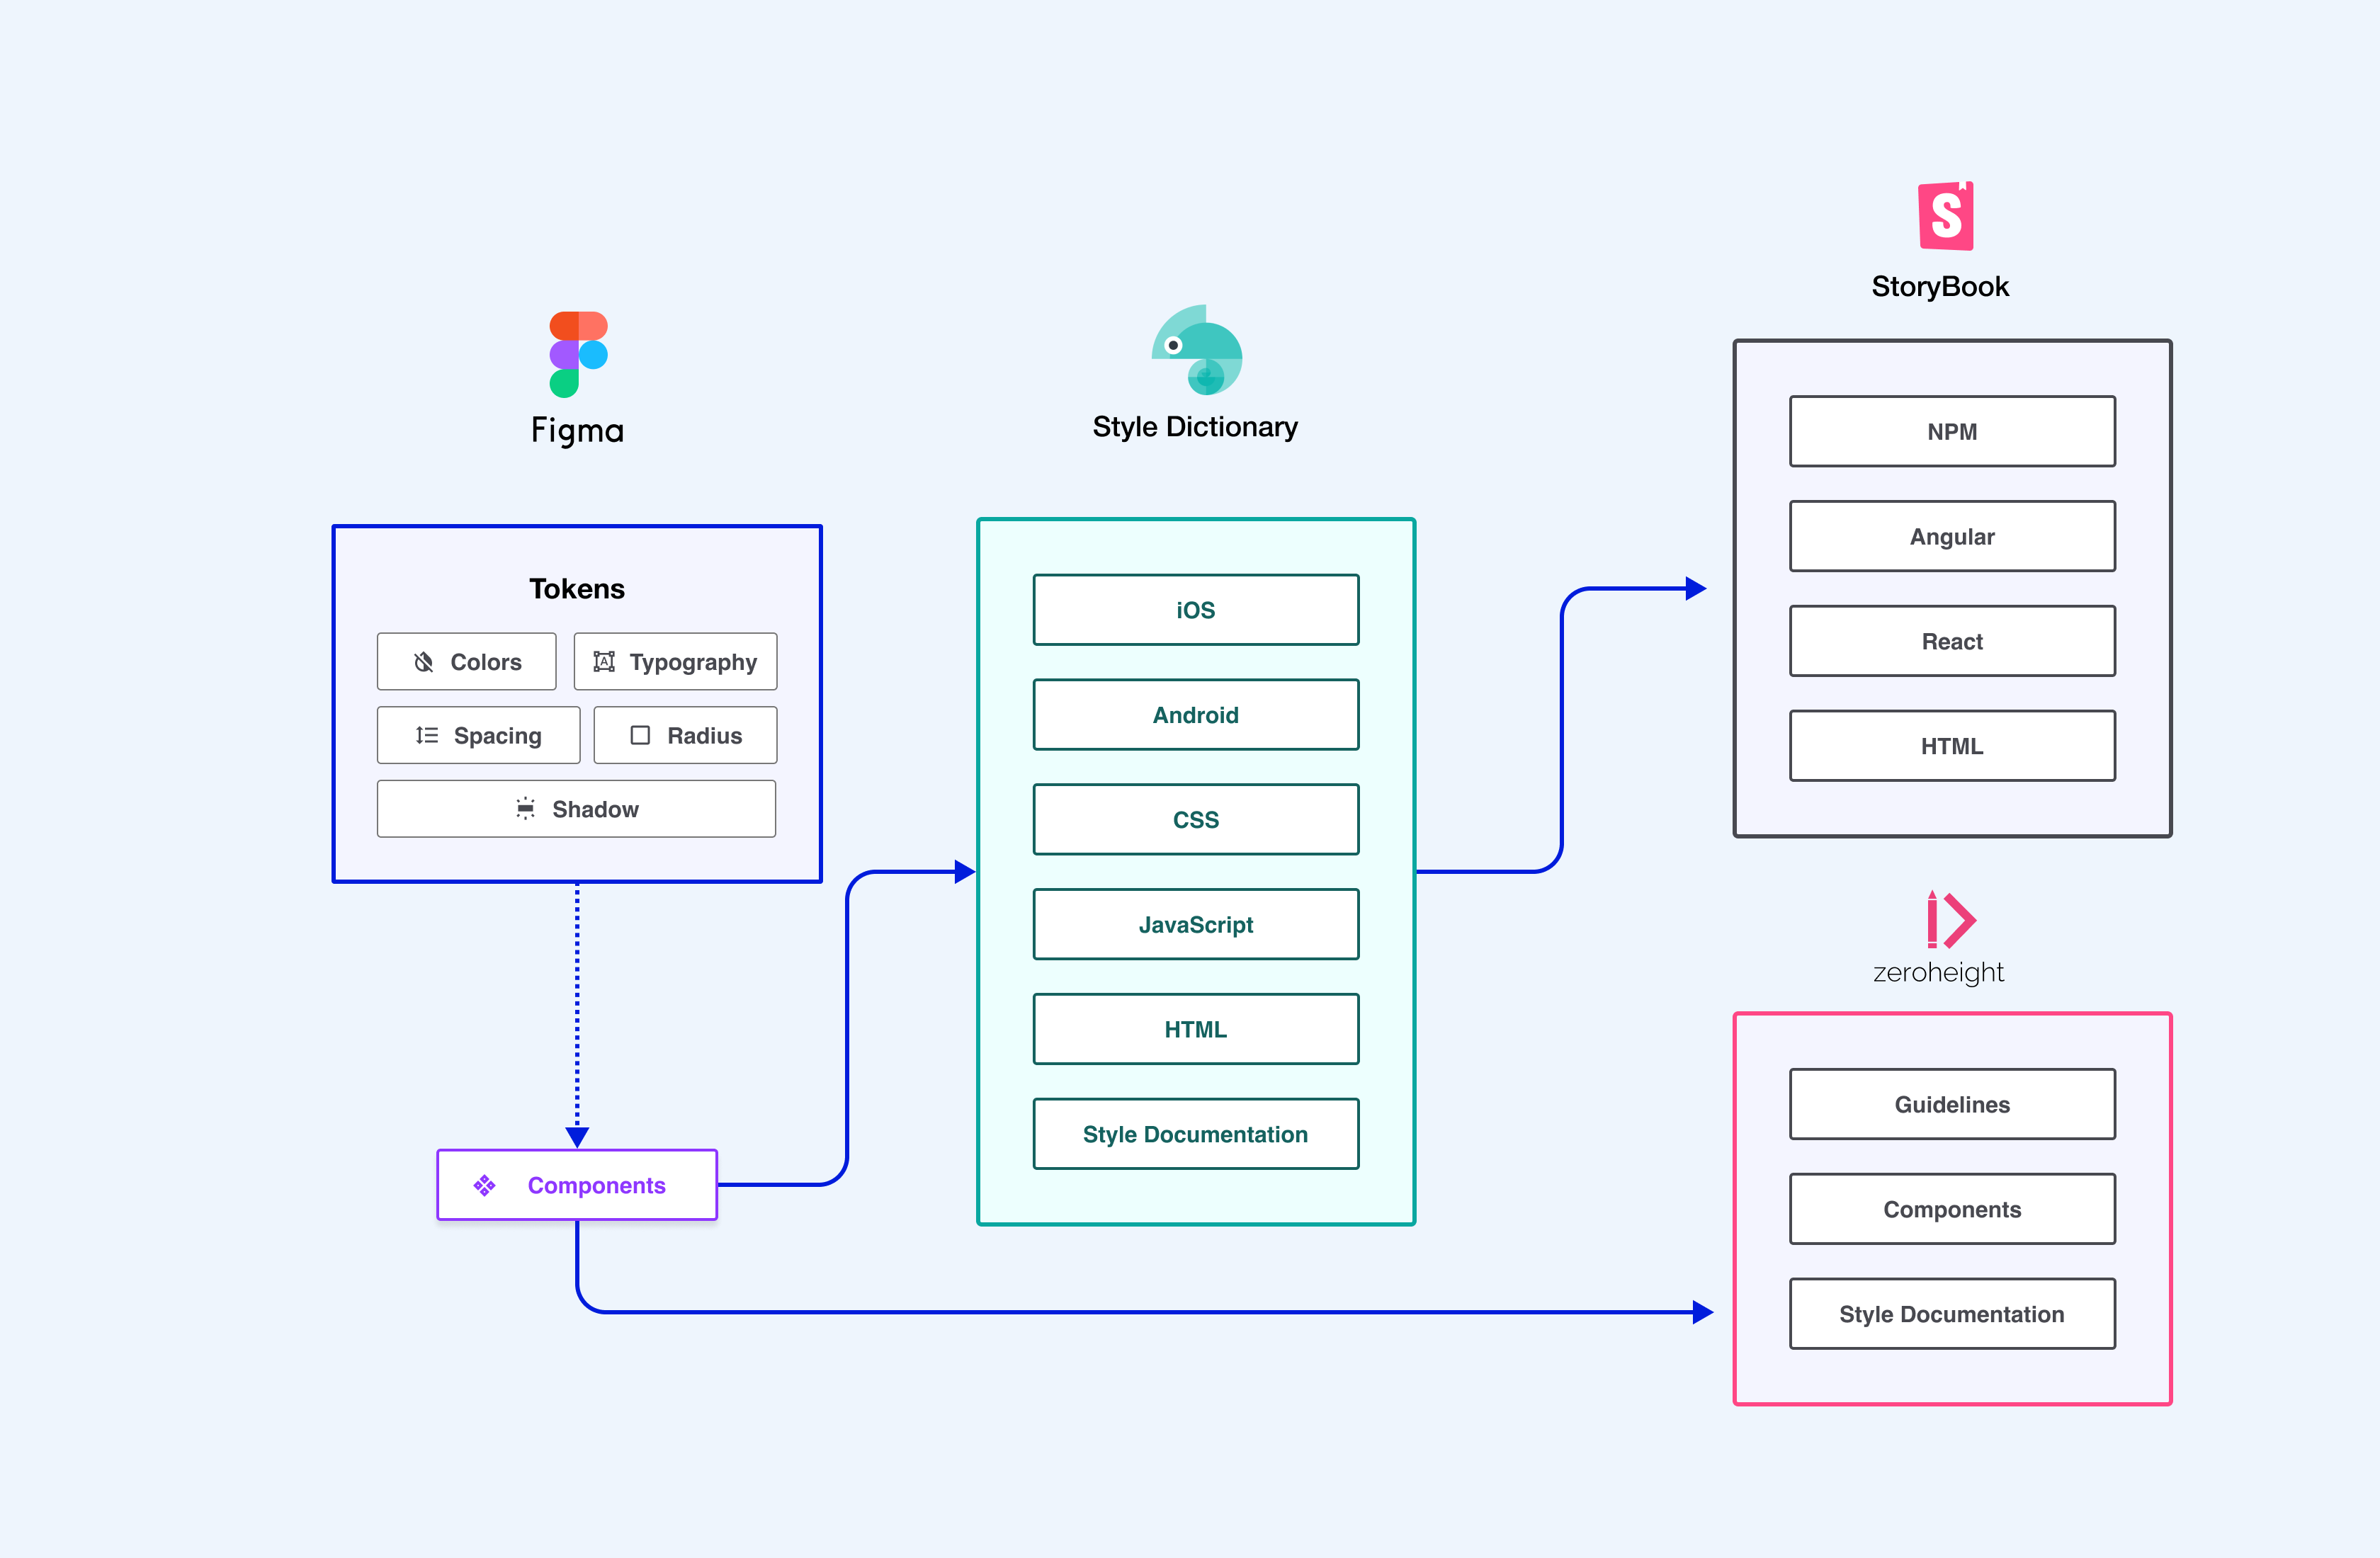
Task: Click the droplet icon beside Colors
Action: coord(424,662)
